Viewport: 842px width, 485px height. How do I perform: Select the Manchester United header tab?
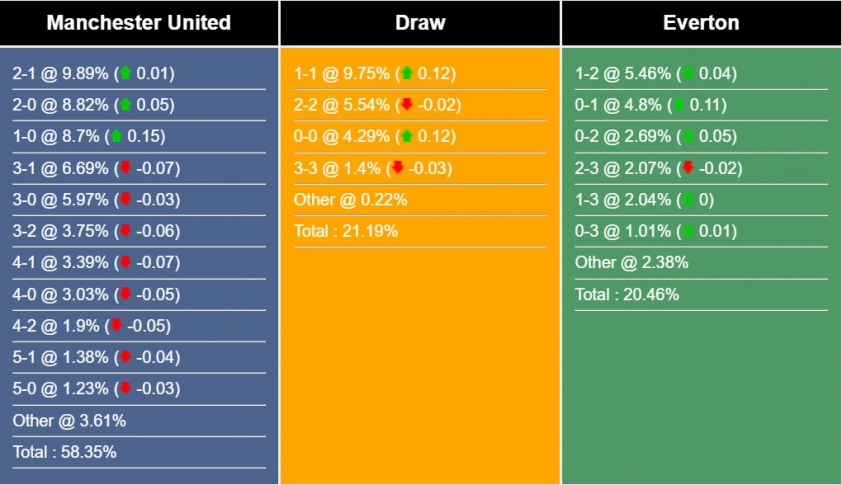(139, 23)
